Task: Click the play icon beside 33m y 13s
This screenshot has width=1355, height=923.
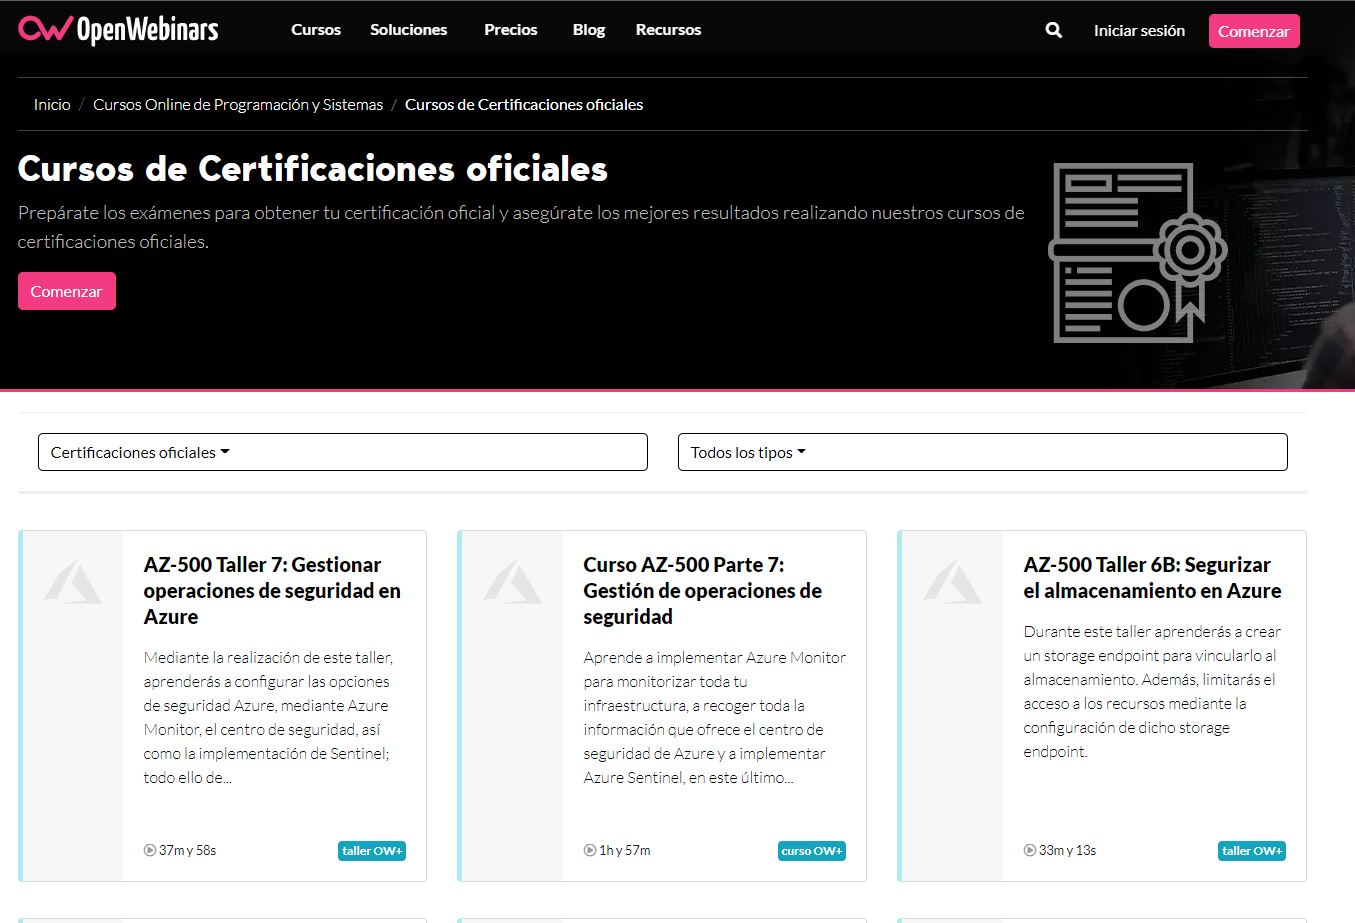Action: [1030, 850]
